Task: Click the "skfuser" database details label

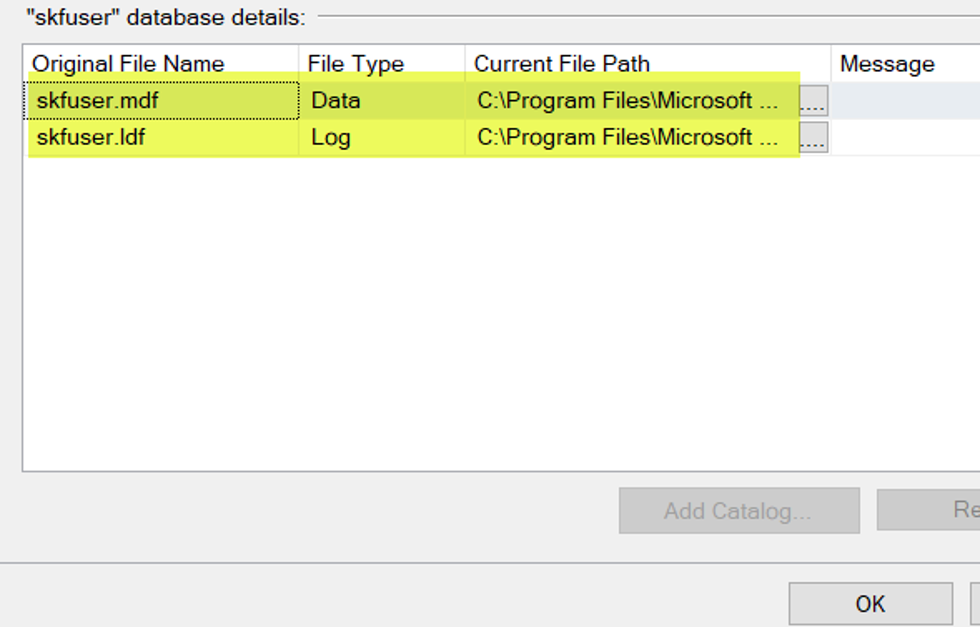Action: (166, 18)
